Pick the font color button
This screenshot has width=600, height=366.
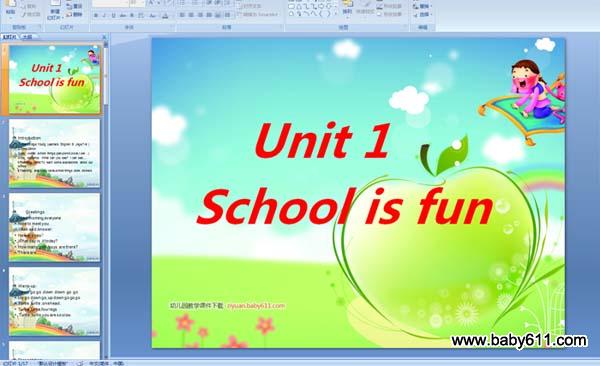click(165, 15)
